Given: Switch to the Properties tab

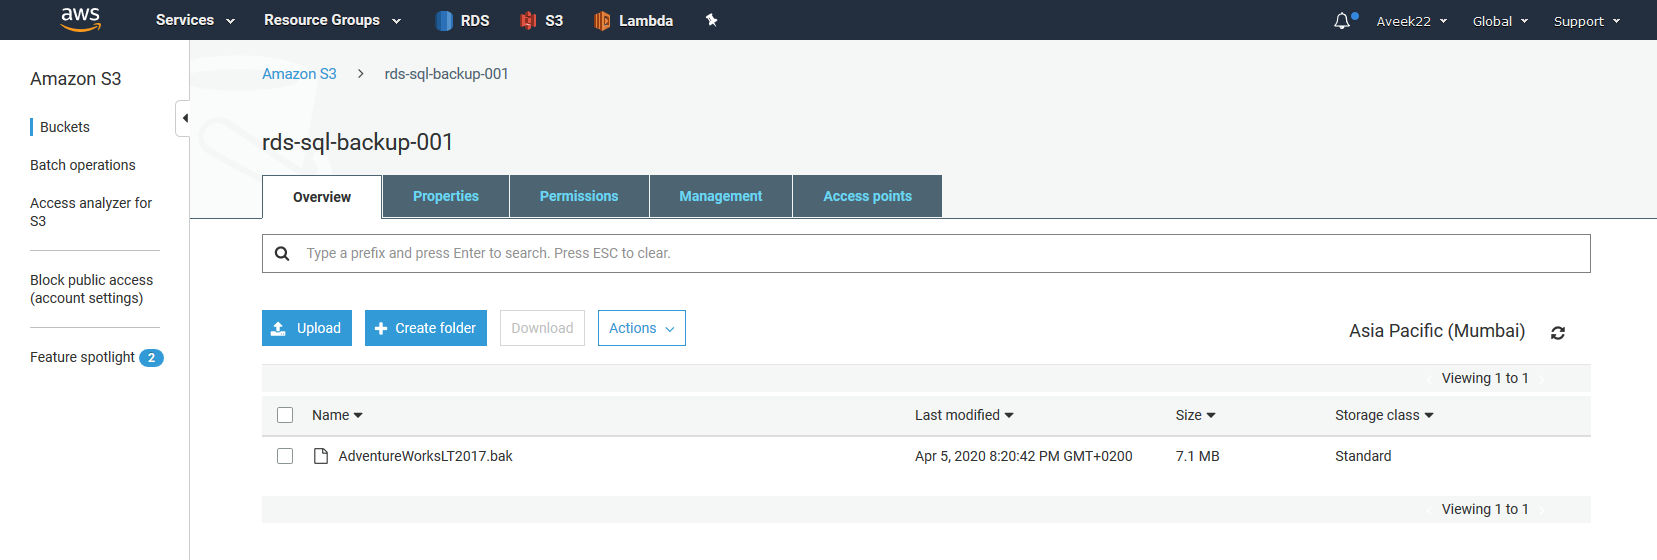Looking at the screenshot, I should (x=446, y=196).
